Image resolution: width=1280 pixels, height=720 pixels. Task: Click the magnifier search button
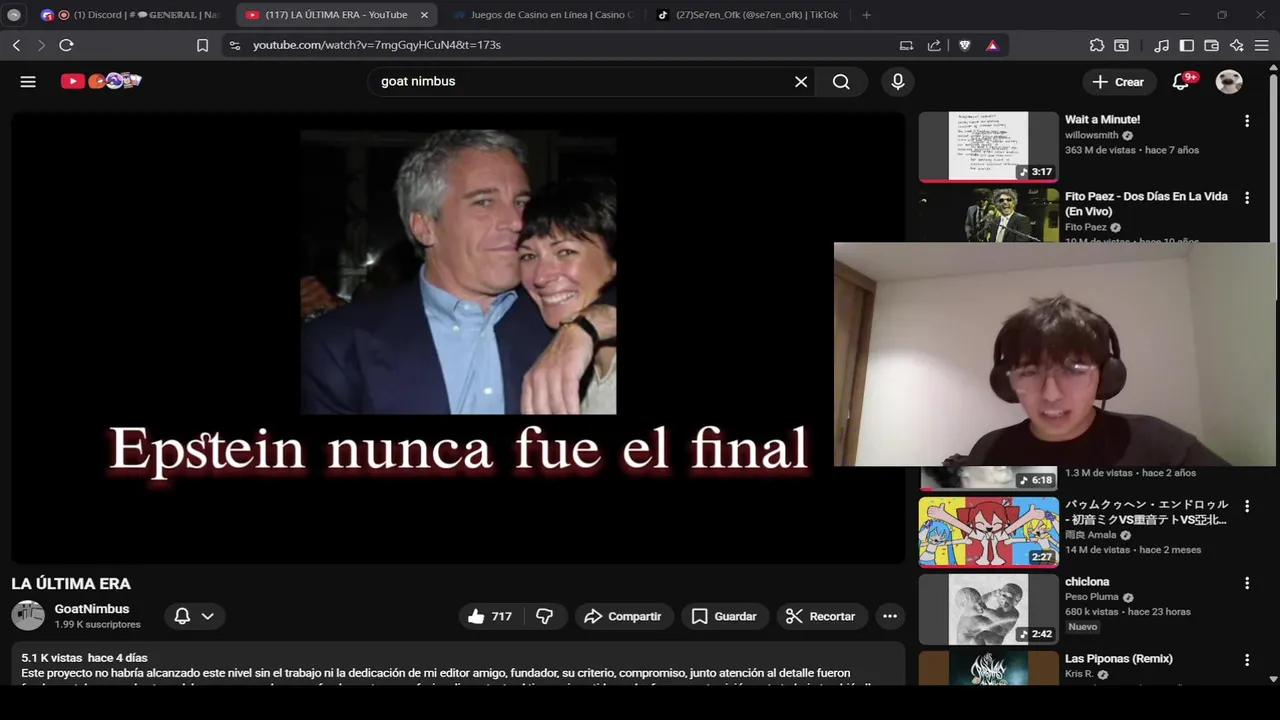click(x=841, y=82)
